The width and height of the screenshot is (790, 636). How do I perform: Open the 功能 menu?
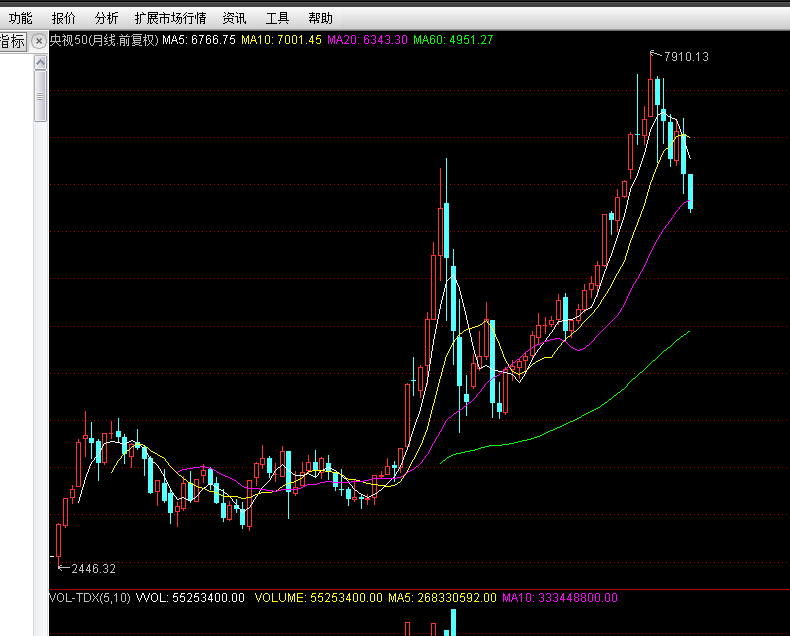(20, 19)
